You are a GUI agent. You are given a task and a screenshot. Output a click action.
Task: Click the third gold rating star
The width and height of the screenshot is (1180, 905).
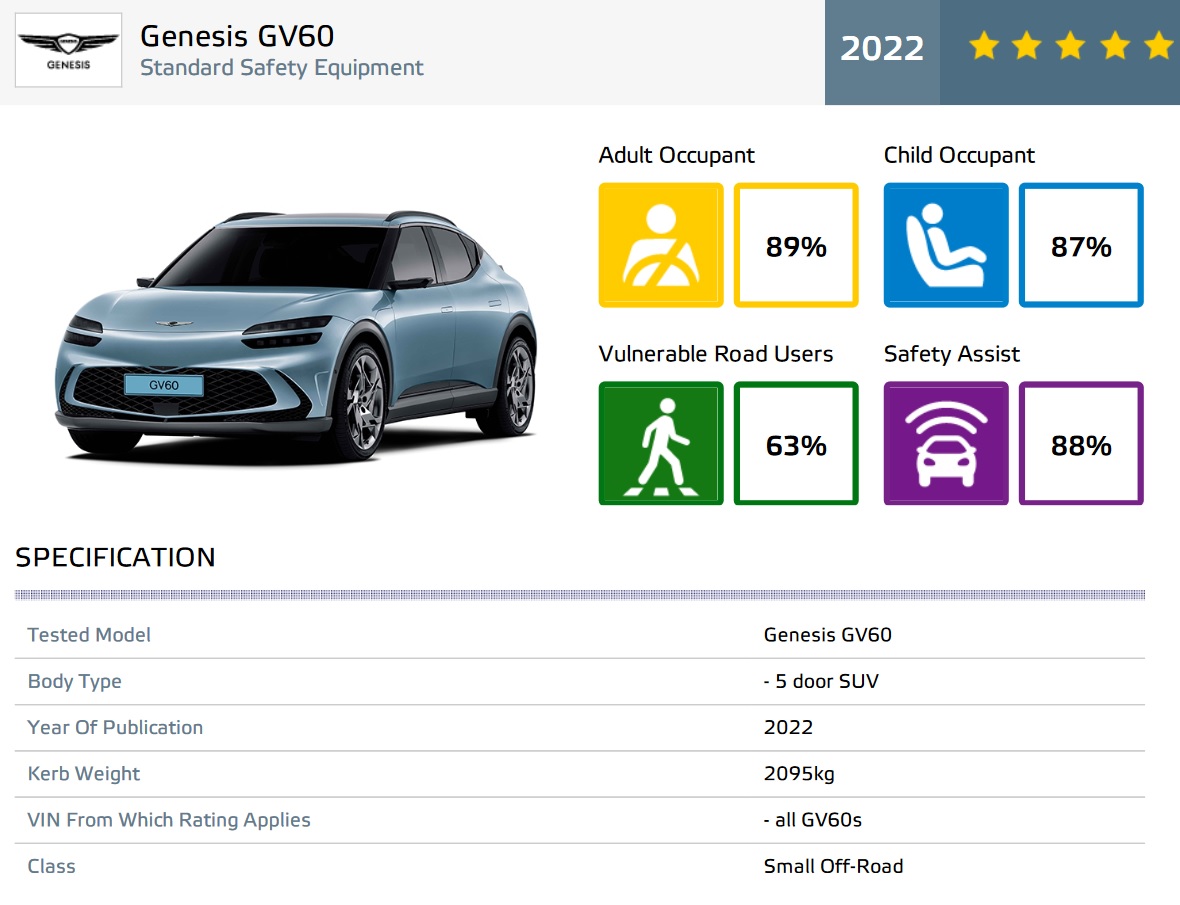[1071, 46]
